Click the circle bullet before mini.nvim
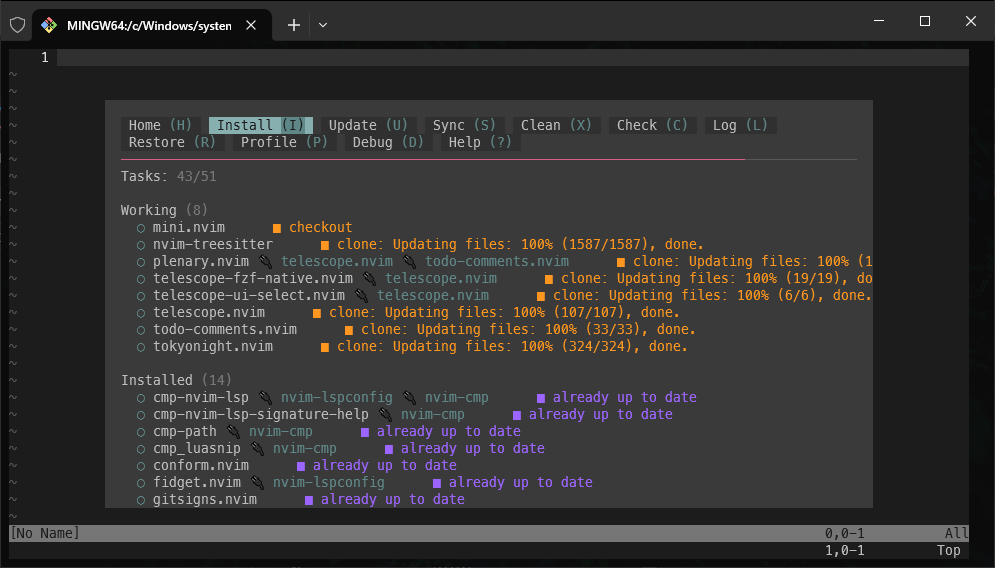Image resolution: width=995 pixels, height=568 pixels. 141,228
